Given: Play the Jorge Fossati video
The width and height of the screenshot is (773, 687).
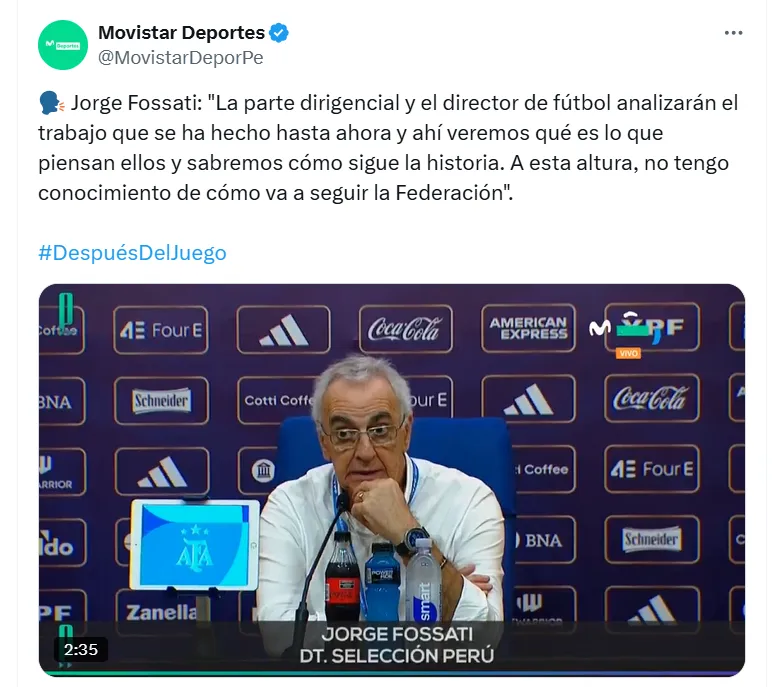Looking at the screenshot, I should pyautogui.click(x=392, y=480).
